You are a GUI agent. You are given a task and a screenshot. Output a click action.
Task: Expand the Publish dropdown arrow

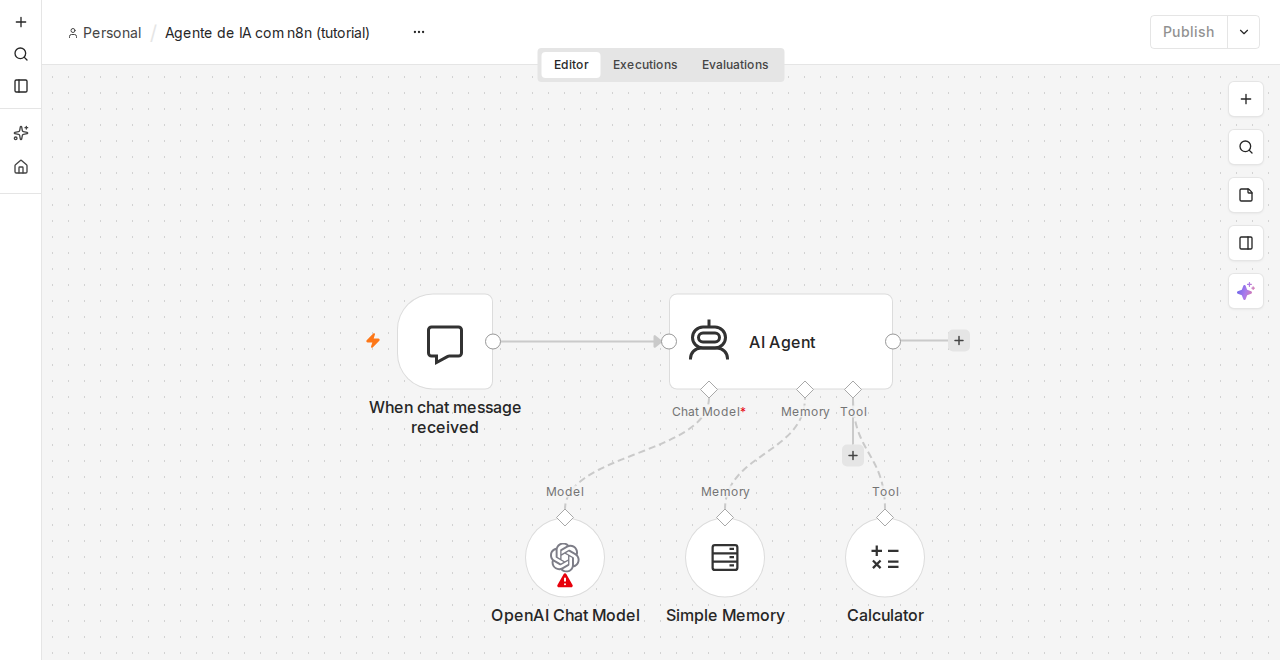tap(1244, 32)
